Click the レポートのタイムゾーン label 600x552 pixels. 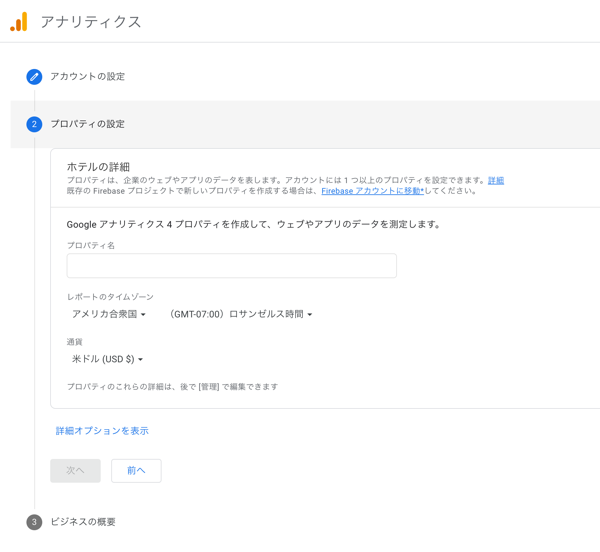pyautogui.click(x=110, y=297)
